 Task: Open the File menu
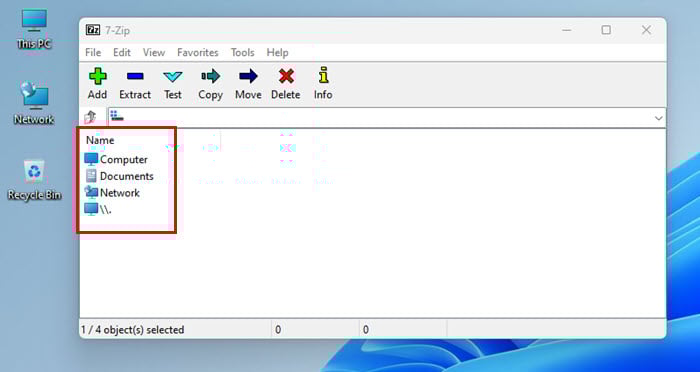click(93, 53)
